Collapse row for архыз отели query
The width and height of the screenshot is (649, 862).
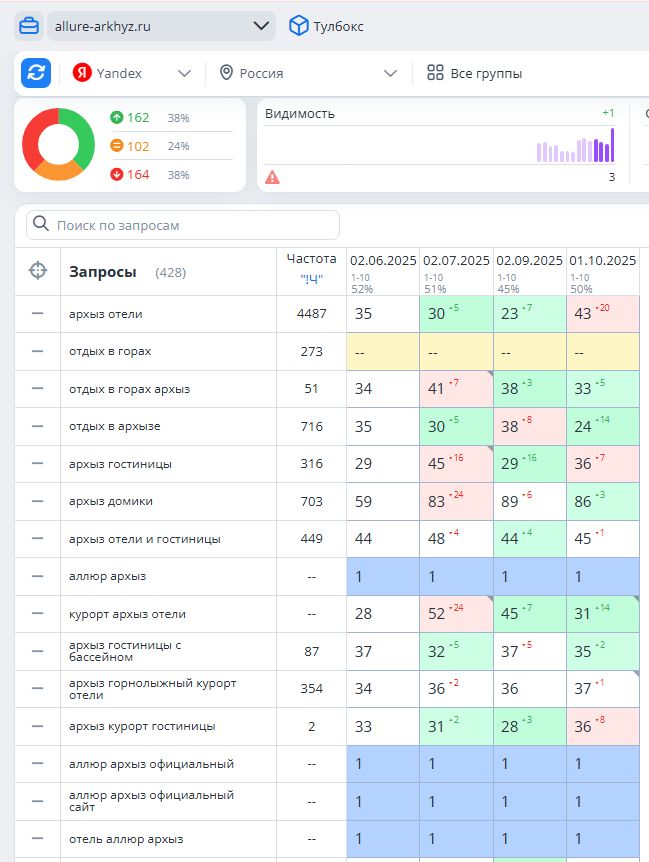click(38, 314)
